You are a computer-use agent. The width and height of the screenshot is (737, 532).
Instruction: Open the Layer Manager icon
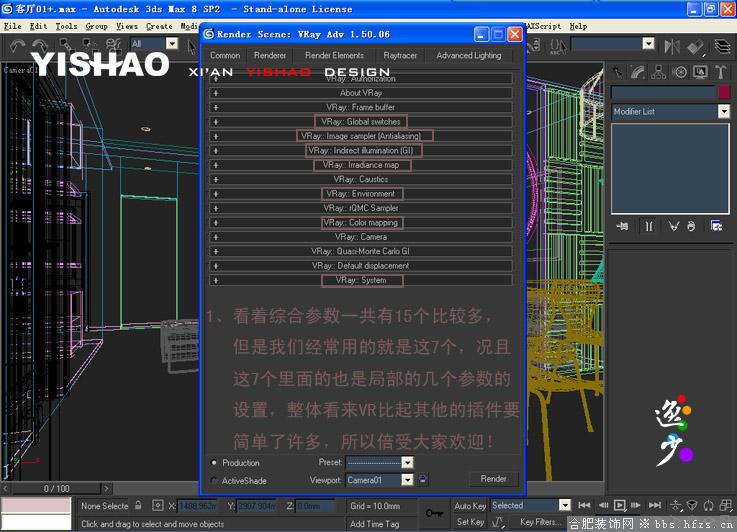click(723, 46)
